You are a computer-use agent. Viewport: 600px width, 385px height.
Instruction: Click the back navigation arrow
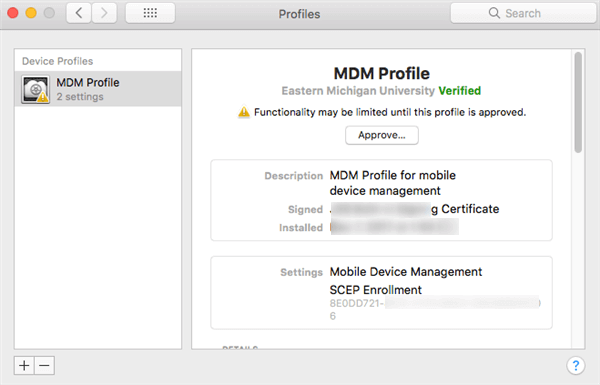coord(79,13)
